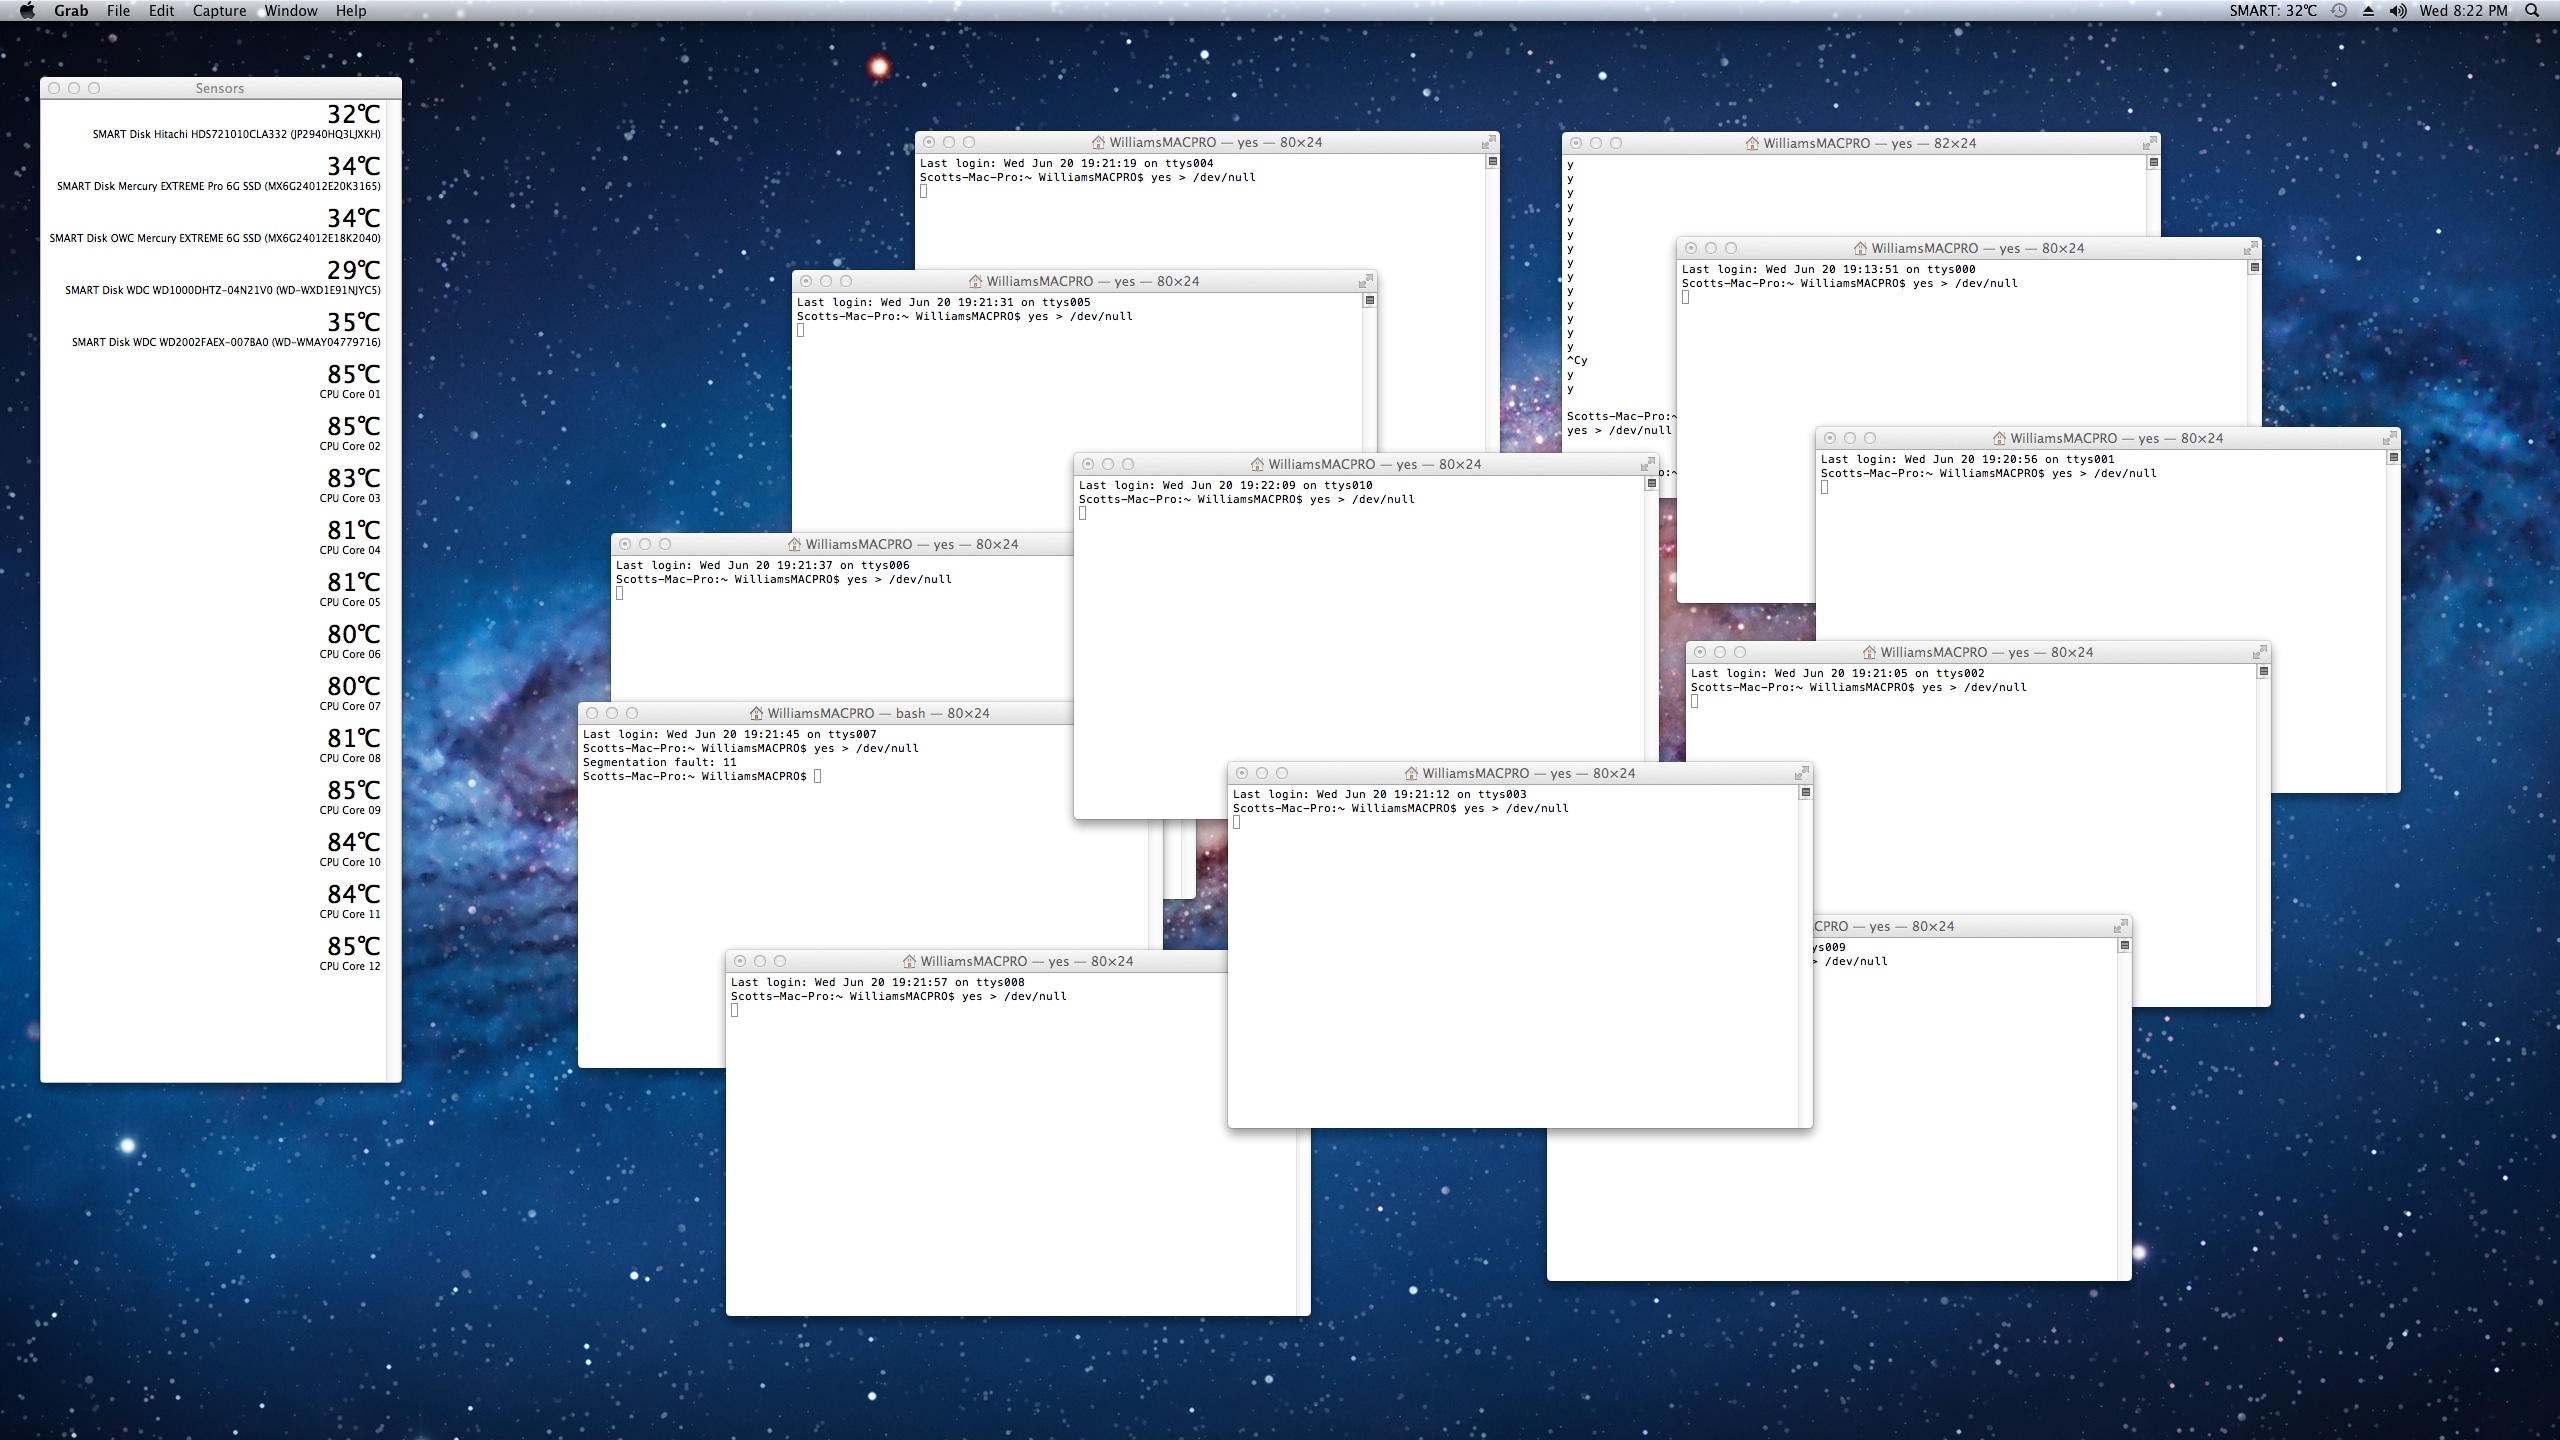Click the eject icon in the menu bar

click(x=2368, y=10)
